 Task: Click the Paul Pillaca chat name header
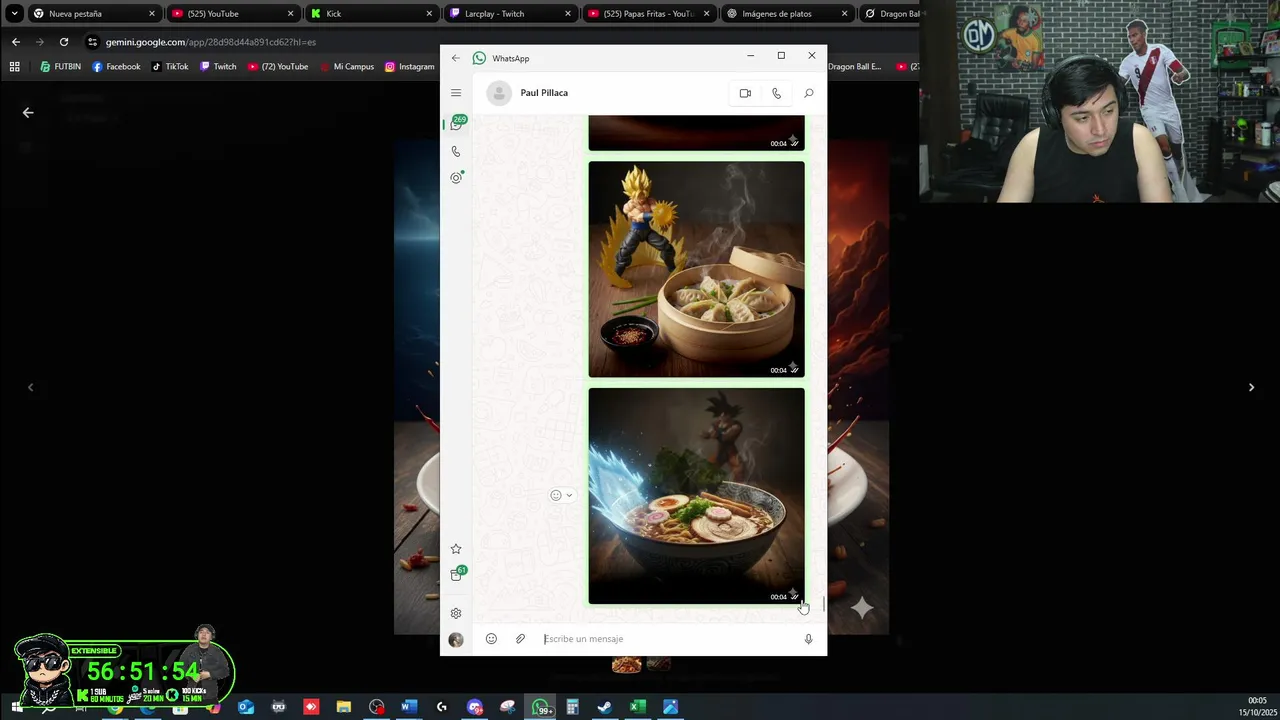544,93
